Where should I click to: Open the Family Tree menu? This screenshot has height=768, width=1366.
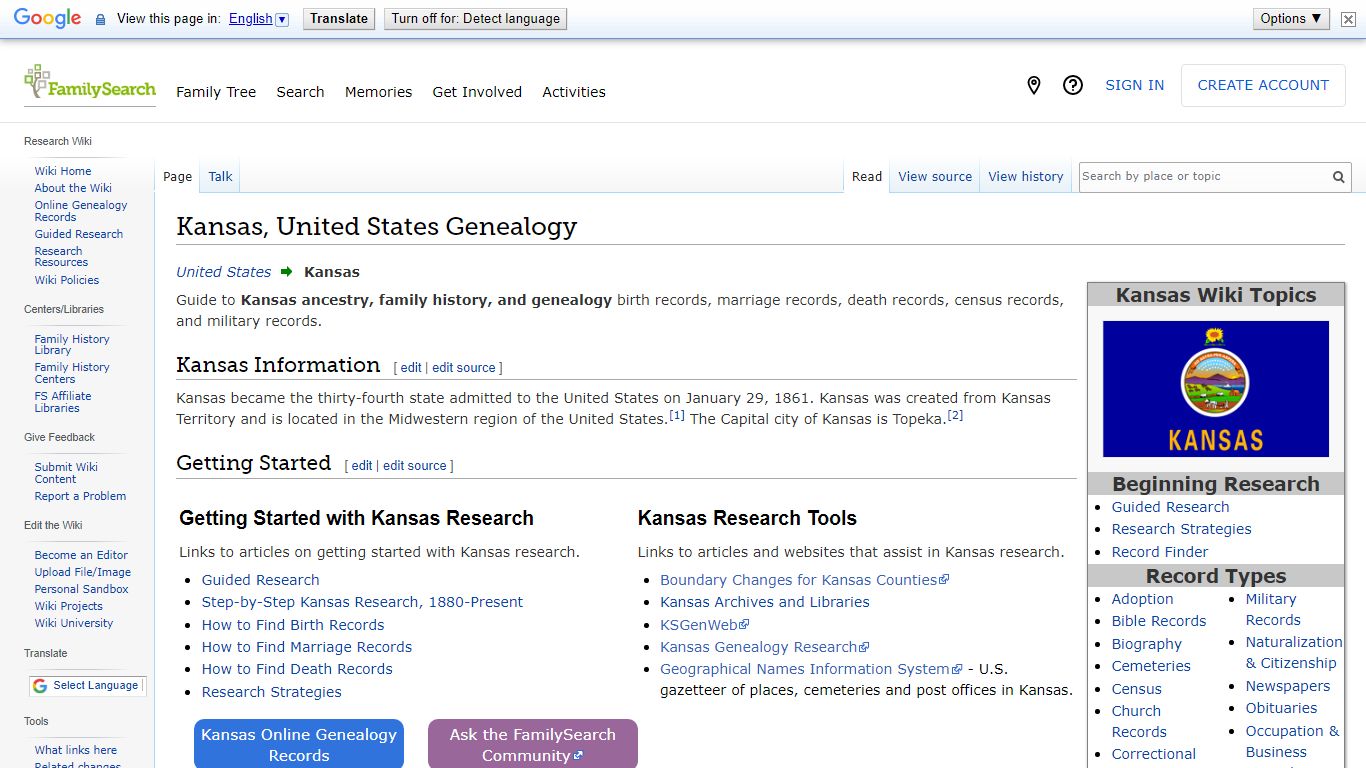(216, 92)
